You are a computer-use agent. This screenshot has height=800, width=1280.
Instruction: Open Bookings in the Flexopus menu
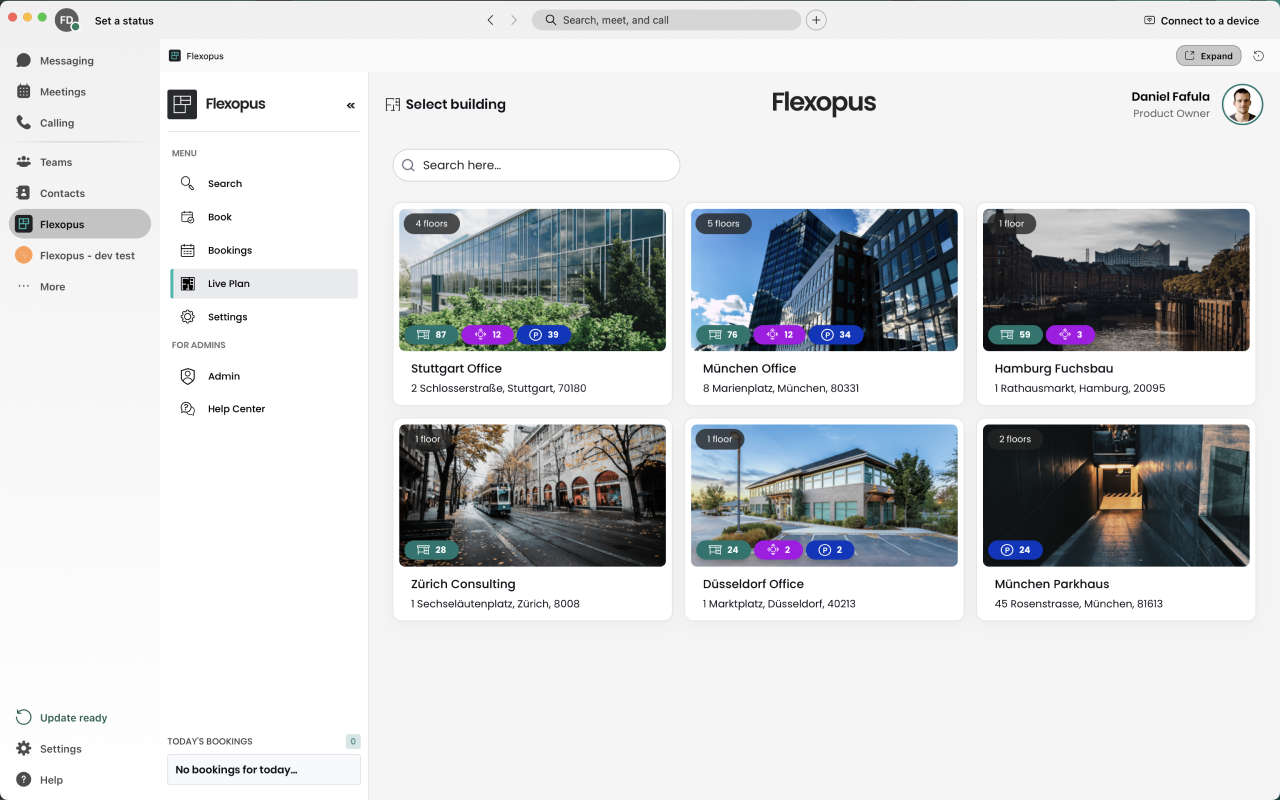click(x=264, y=250)
